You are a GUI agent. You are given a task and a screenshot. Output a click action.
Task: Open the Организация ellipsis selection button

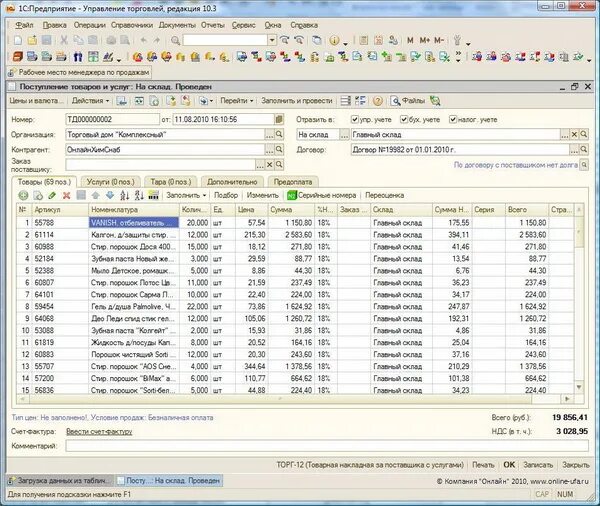[269, 134]
